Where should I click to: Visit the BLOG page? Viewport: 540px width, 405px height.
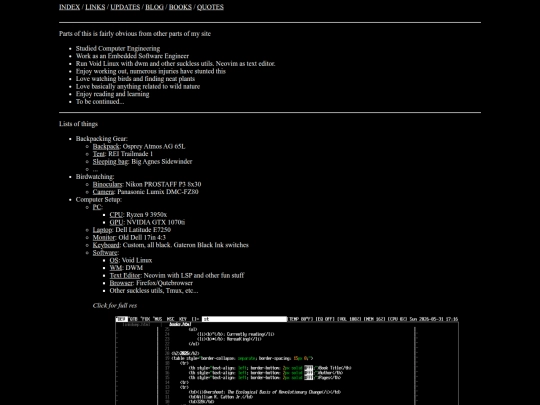tap(154, 7)
